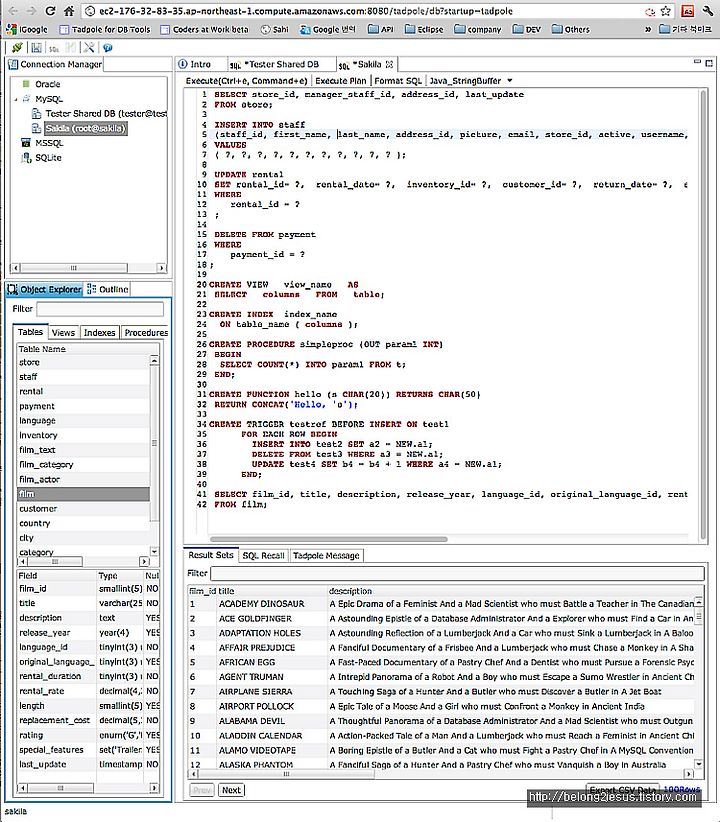Select the 'rental_rate' field row

[88, 691]
